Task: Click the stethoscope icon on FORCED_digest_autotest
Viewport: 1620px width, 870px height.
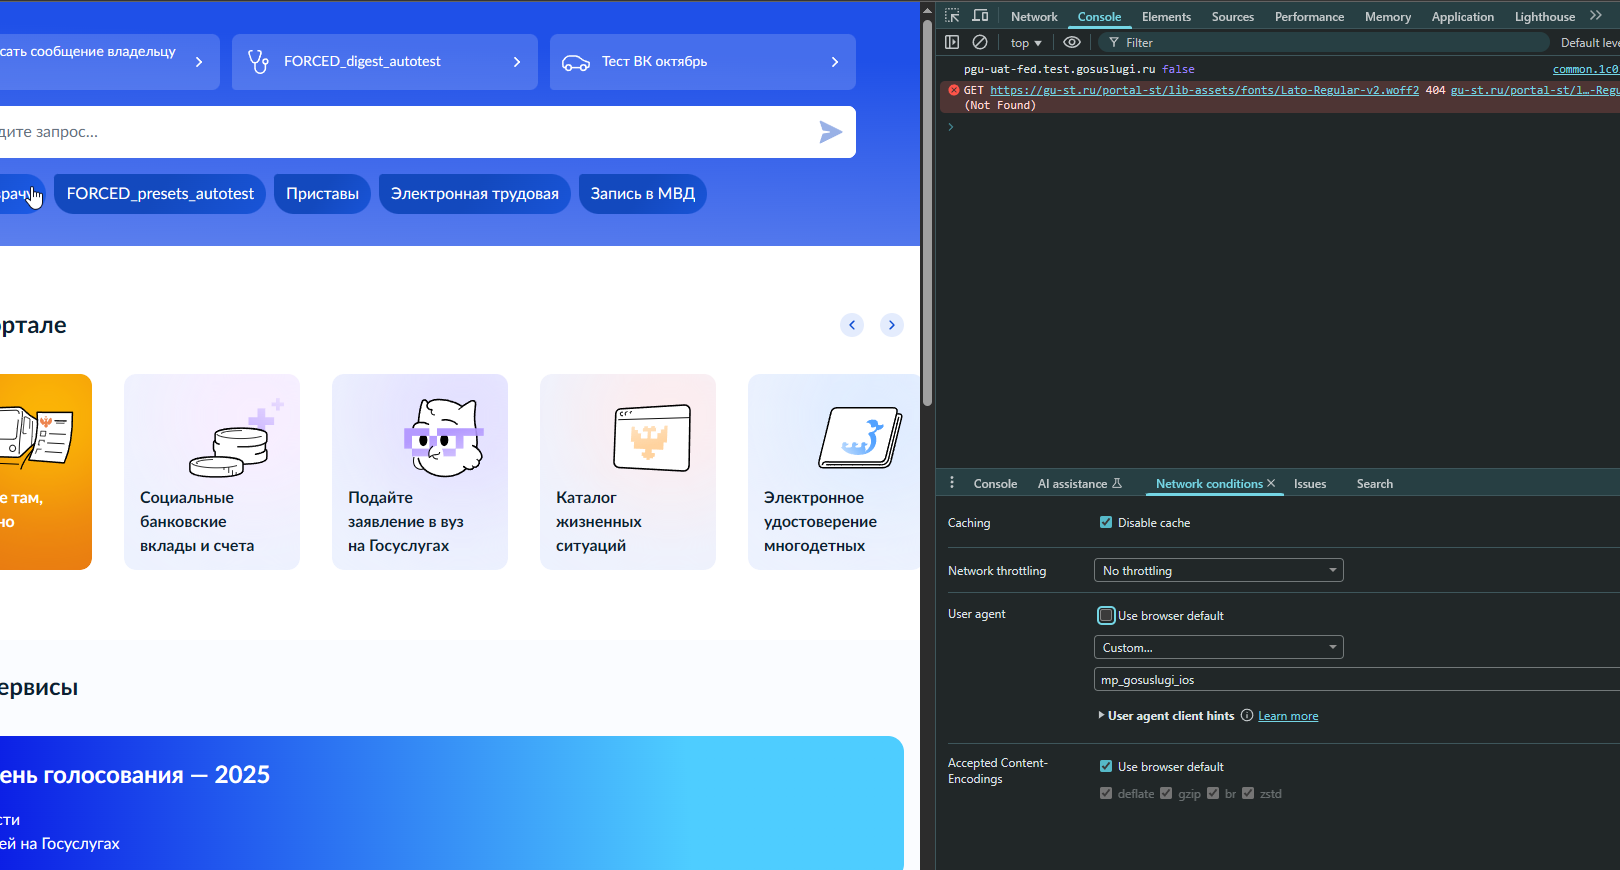Action: tap(258, 62)
